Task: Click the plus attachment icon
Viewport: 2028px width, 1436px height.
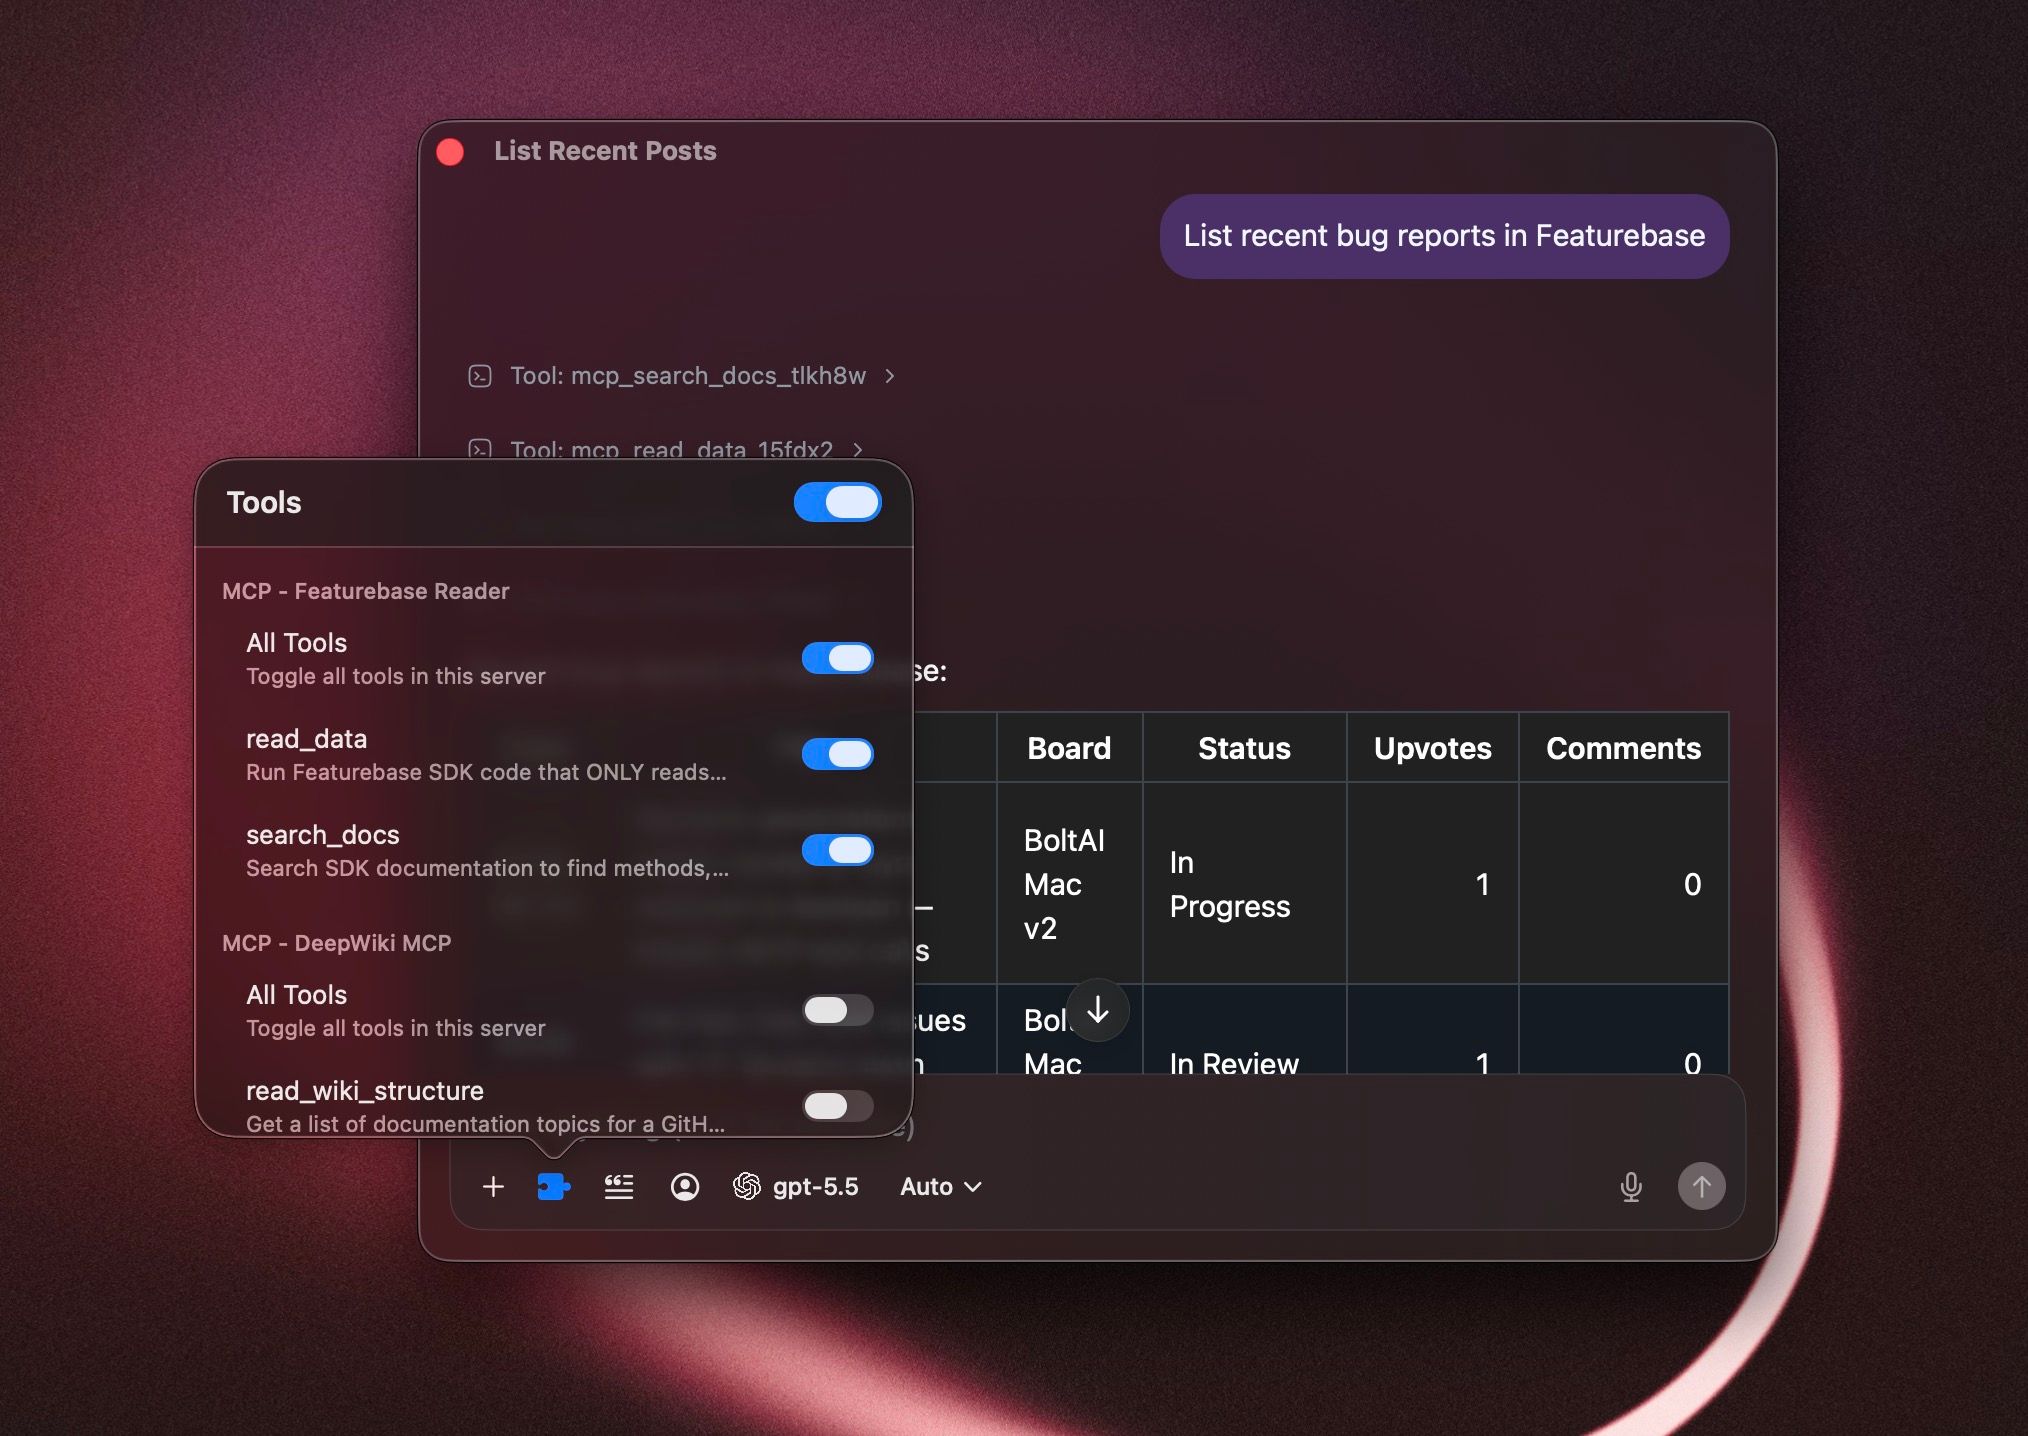Action: tap(493, 1187)
